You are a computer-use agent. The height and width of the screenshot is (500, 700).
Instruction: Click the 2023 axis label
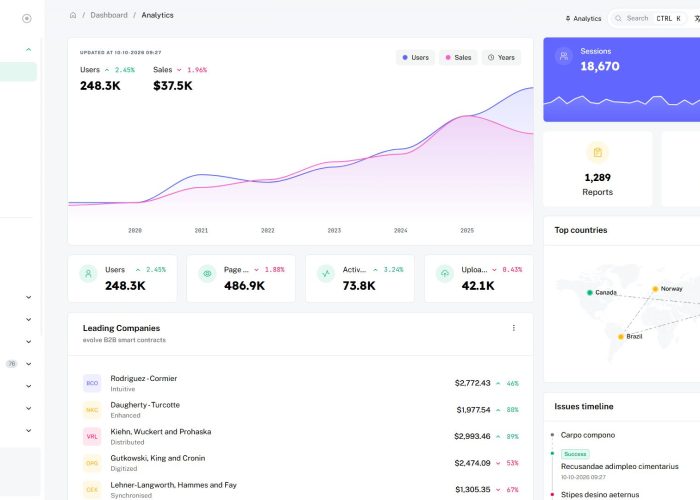pos(334,231)
